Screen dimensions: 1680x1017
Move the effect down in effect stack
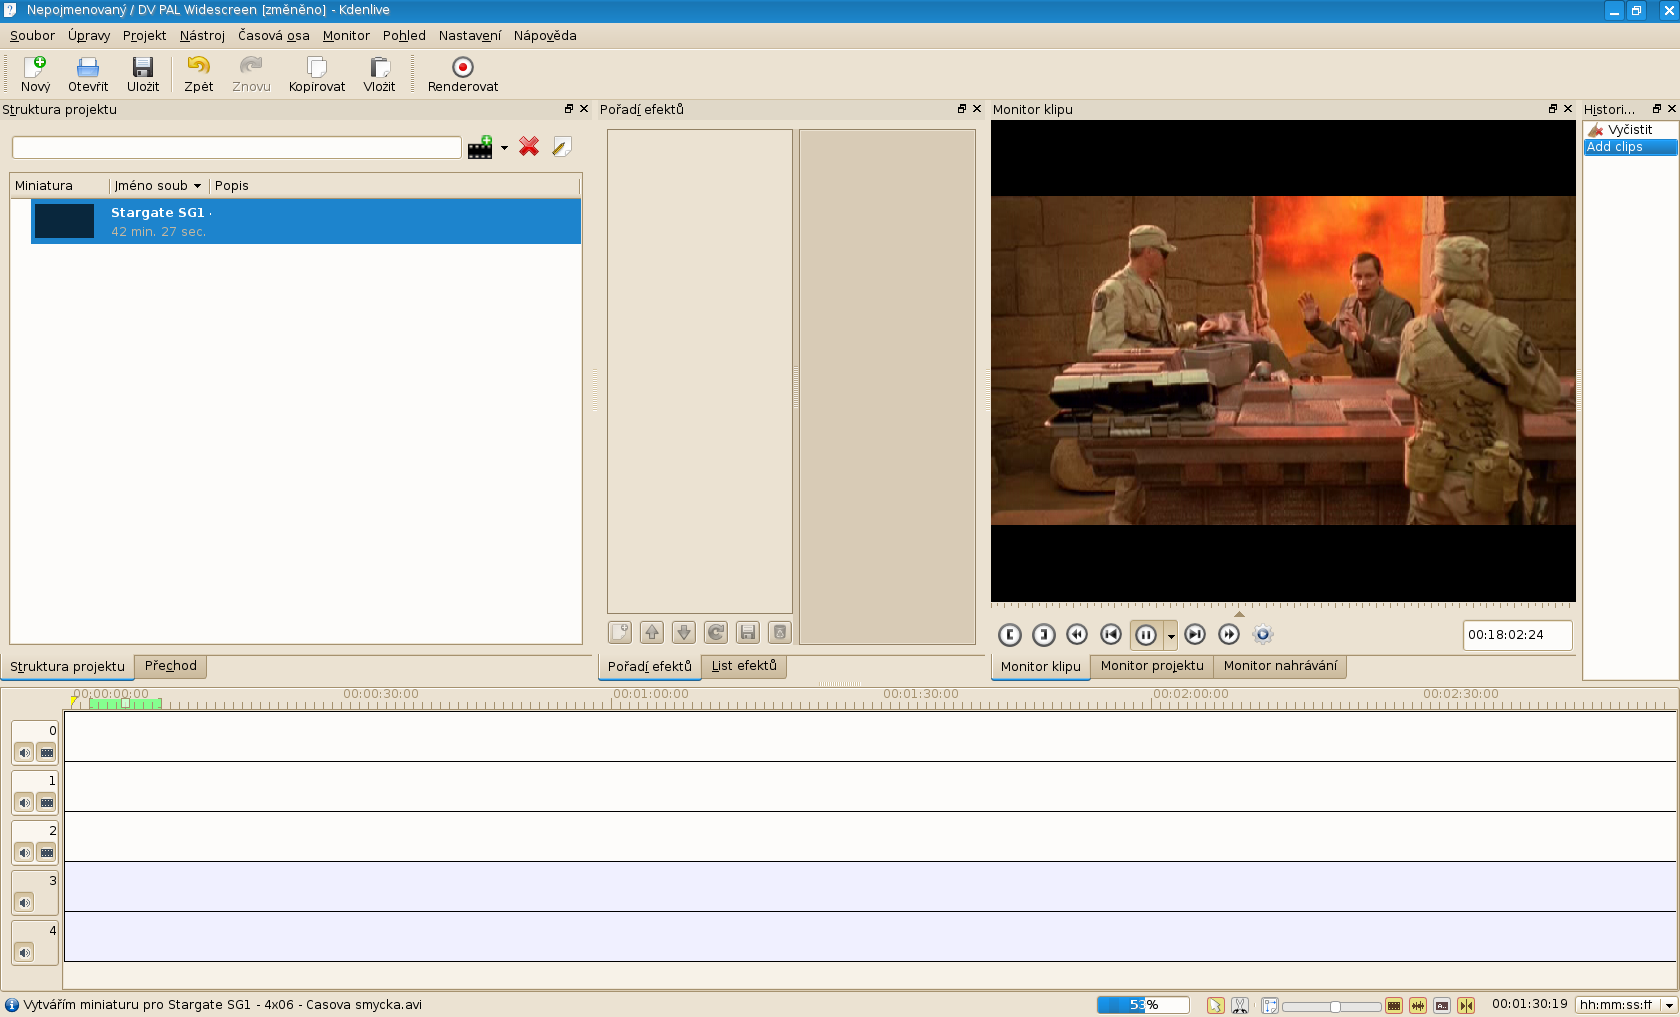click(684, 632)
